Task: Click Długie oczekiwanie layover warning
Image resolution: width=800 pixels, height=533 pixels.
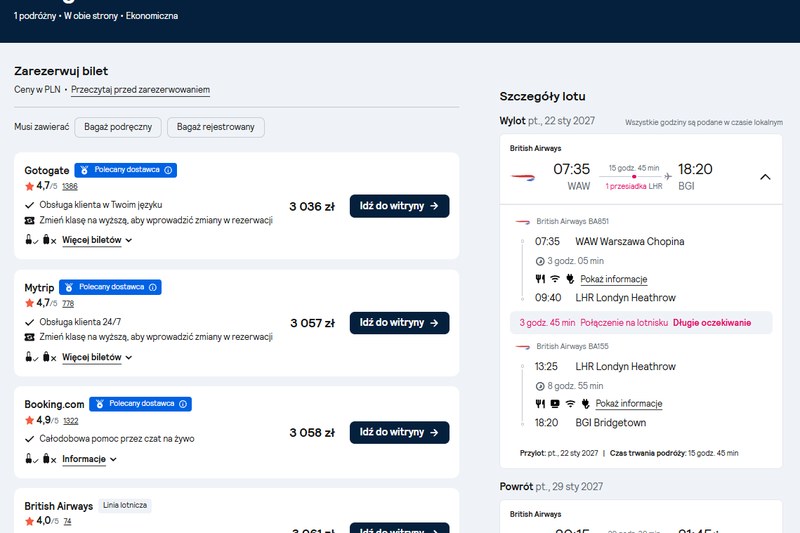Action: coord(712,323)
